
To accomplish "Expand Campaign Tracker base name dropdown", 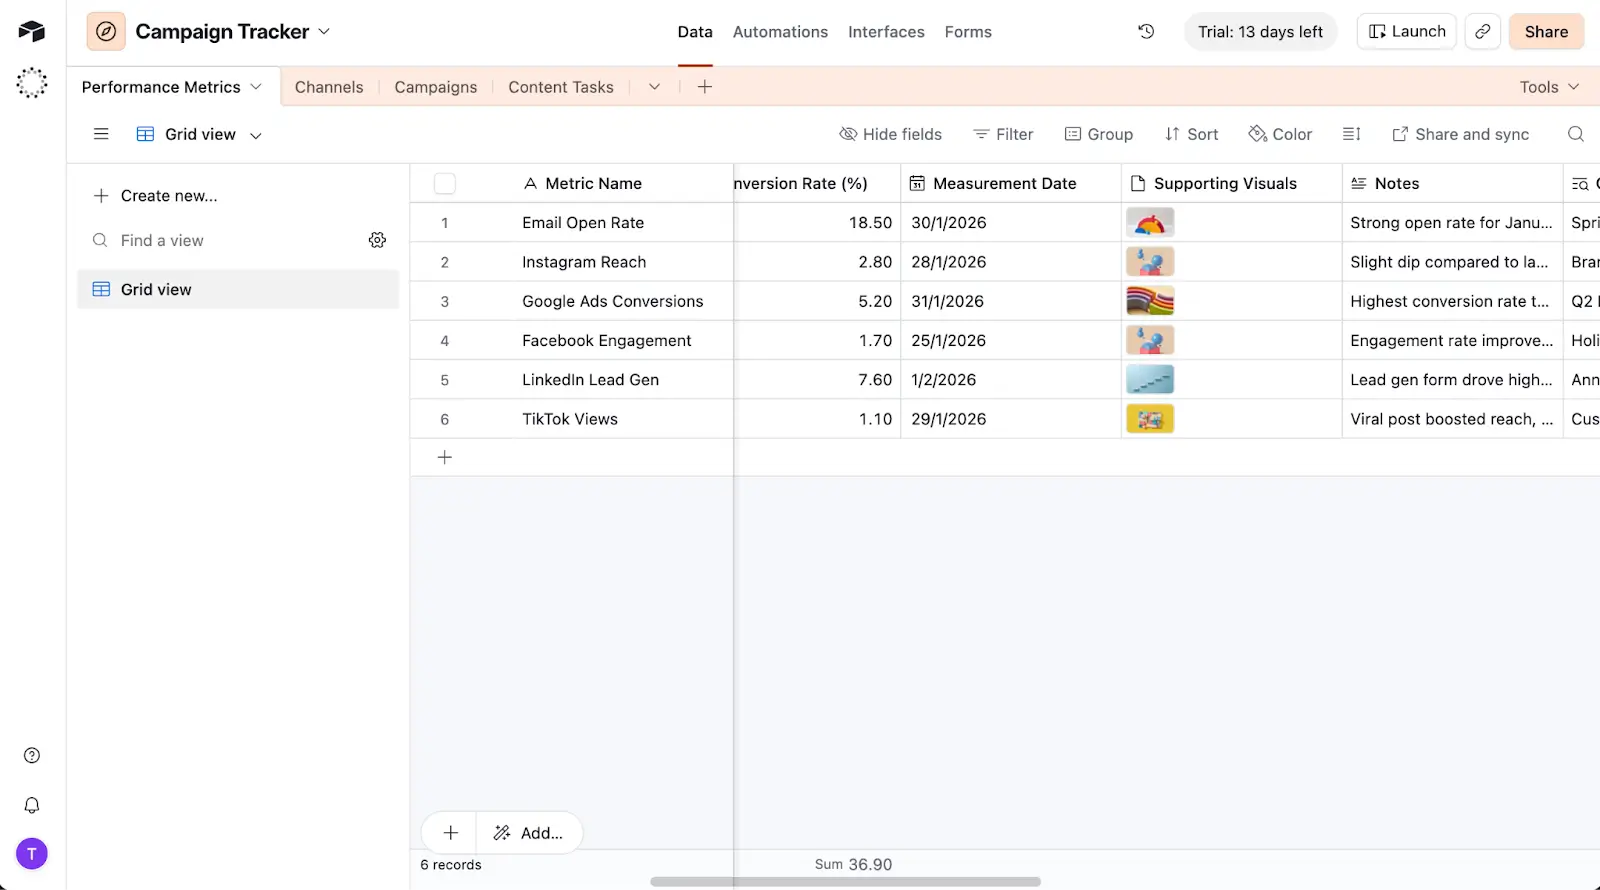I will tap(324, 32).
